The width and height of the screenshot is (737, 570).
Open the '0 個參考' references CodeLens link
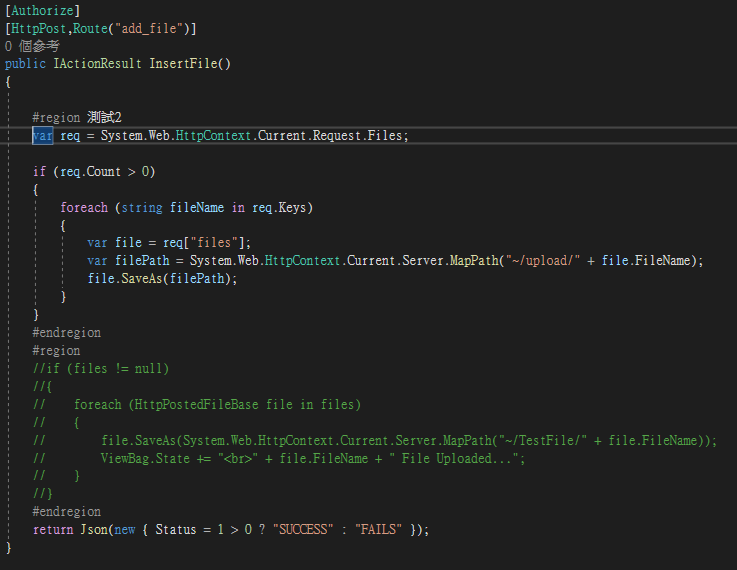pos(32,46)
